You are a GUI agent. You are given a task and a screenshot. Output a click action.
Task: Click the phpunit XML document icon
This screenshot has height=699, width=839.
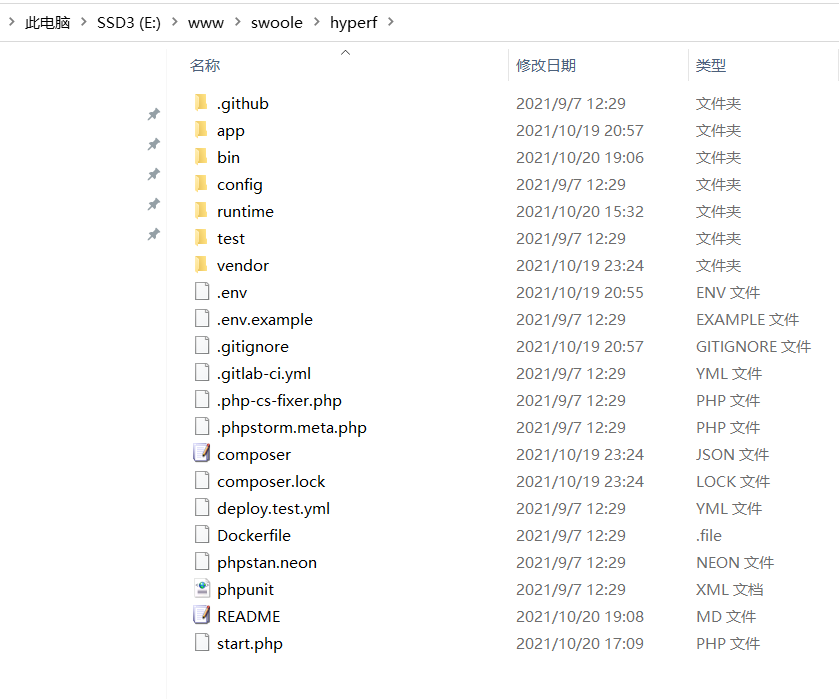point(202,588)
